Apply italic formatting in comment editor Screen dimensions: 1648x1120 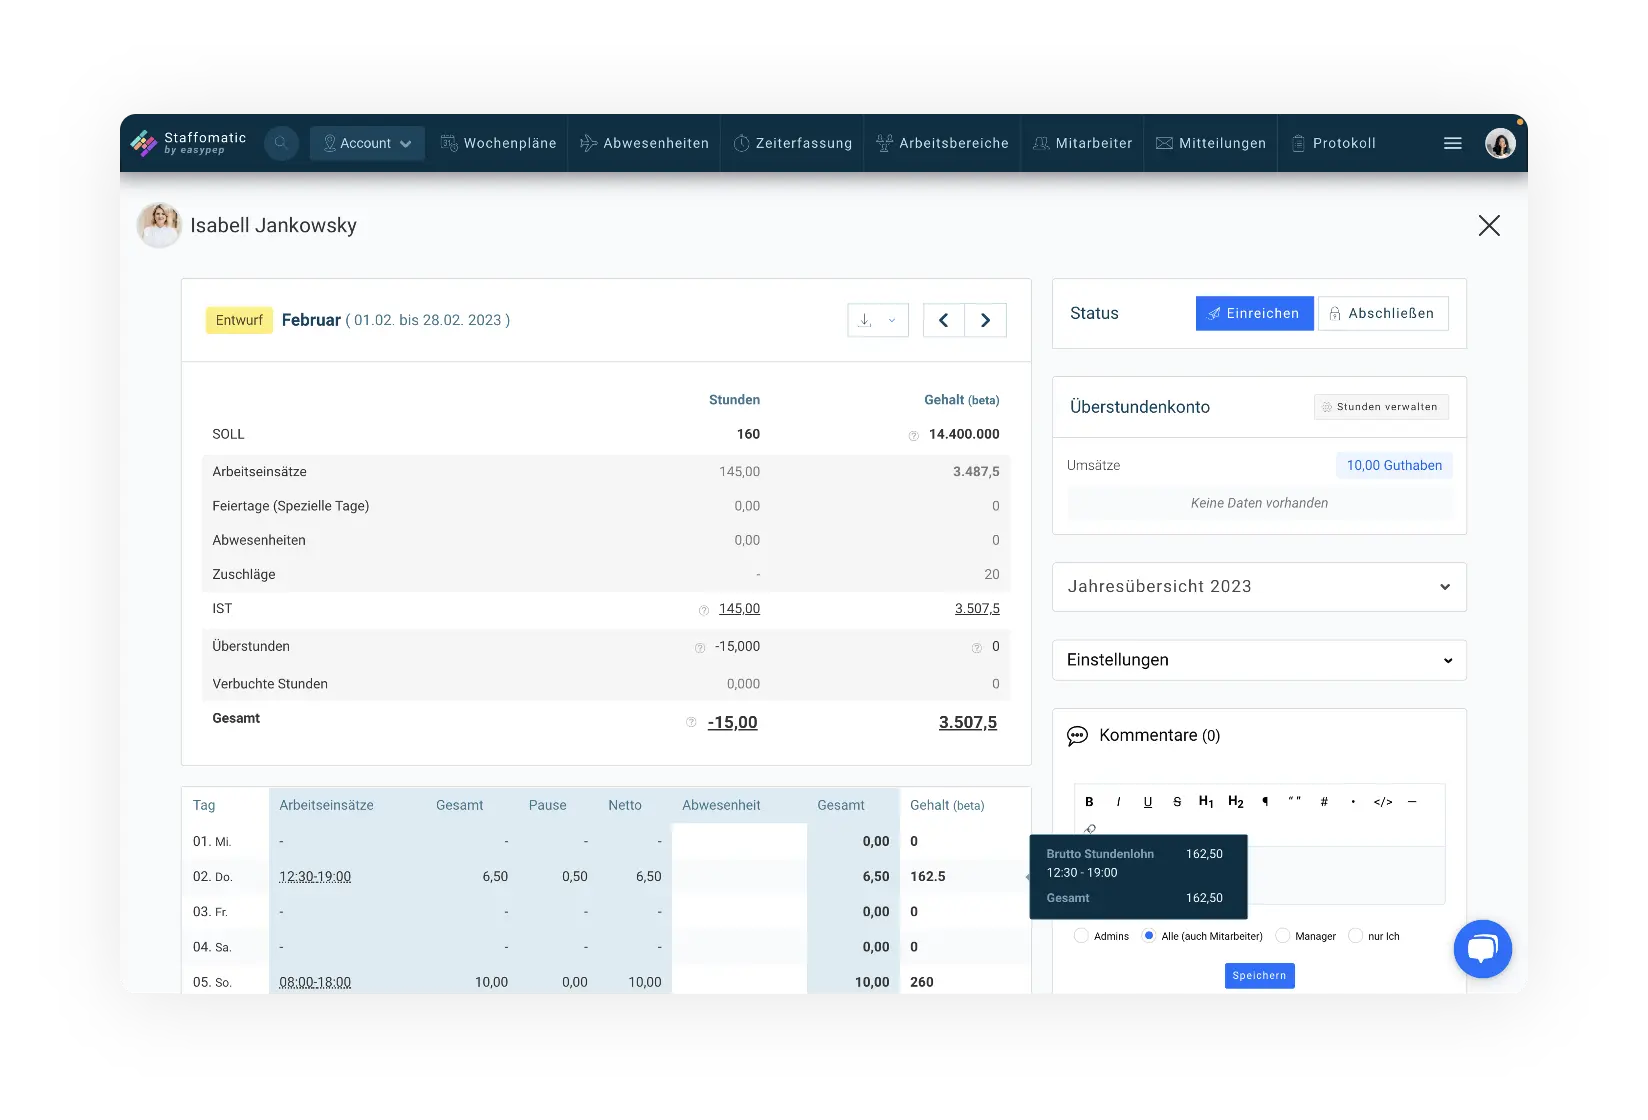click(1118, 802)
